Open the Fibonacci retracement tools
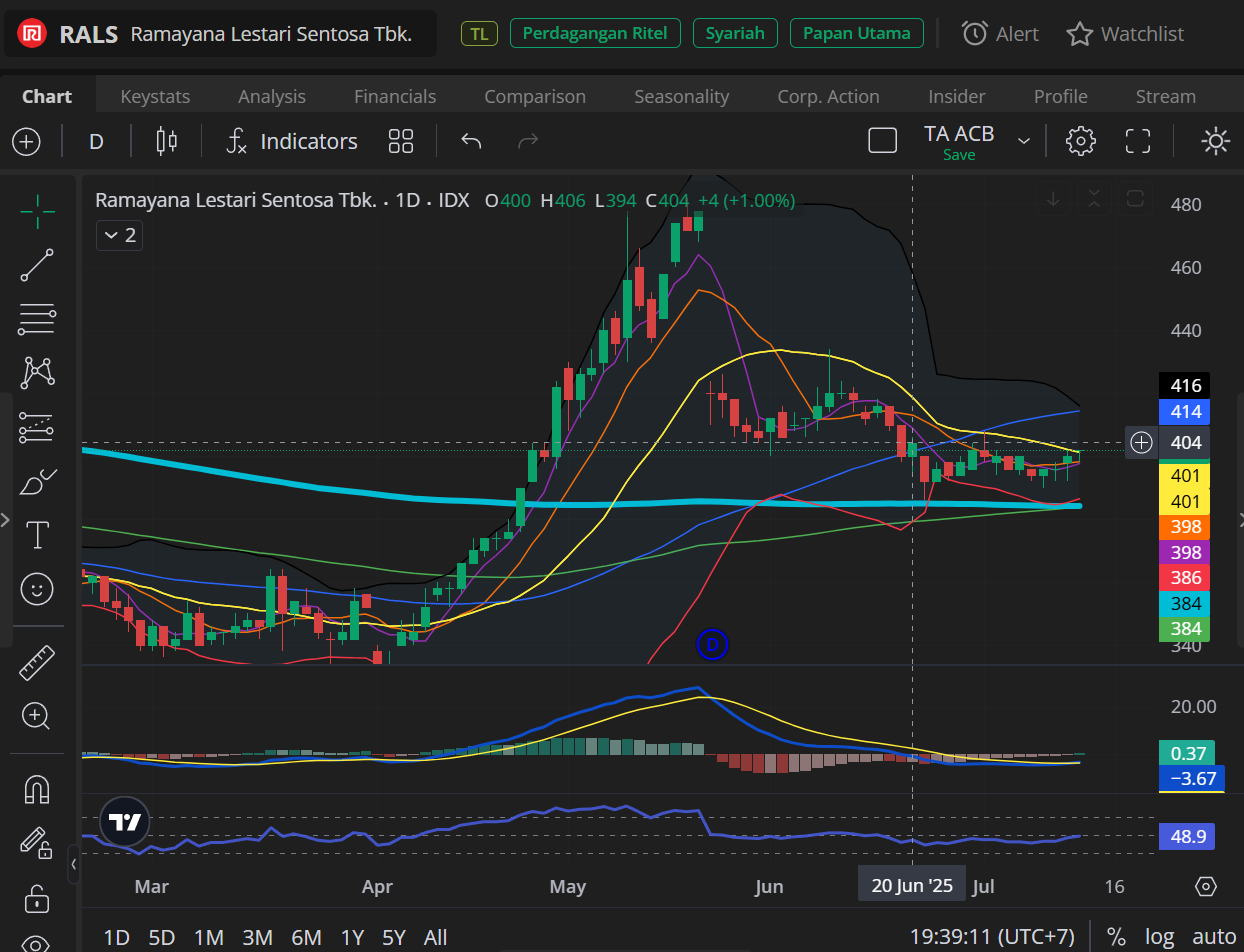 tap(37, 319)
